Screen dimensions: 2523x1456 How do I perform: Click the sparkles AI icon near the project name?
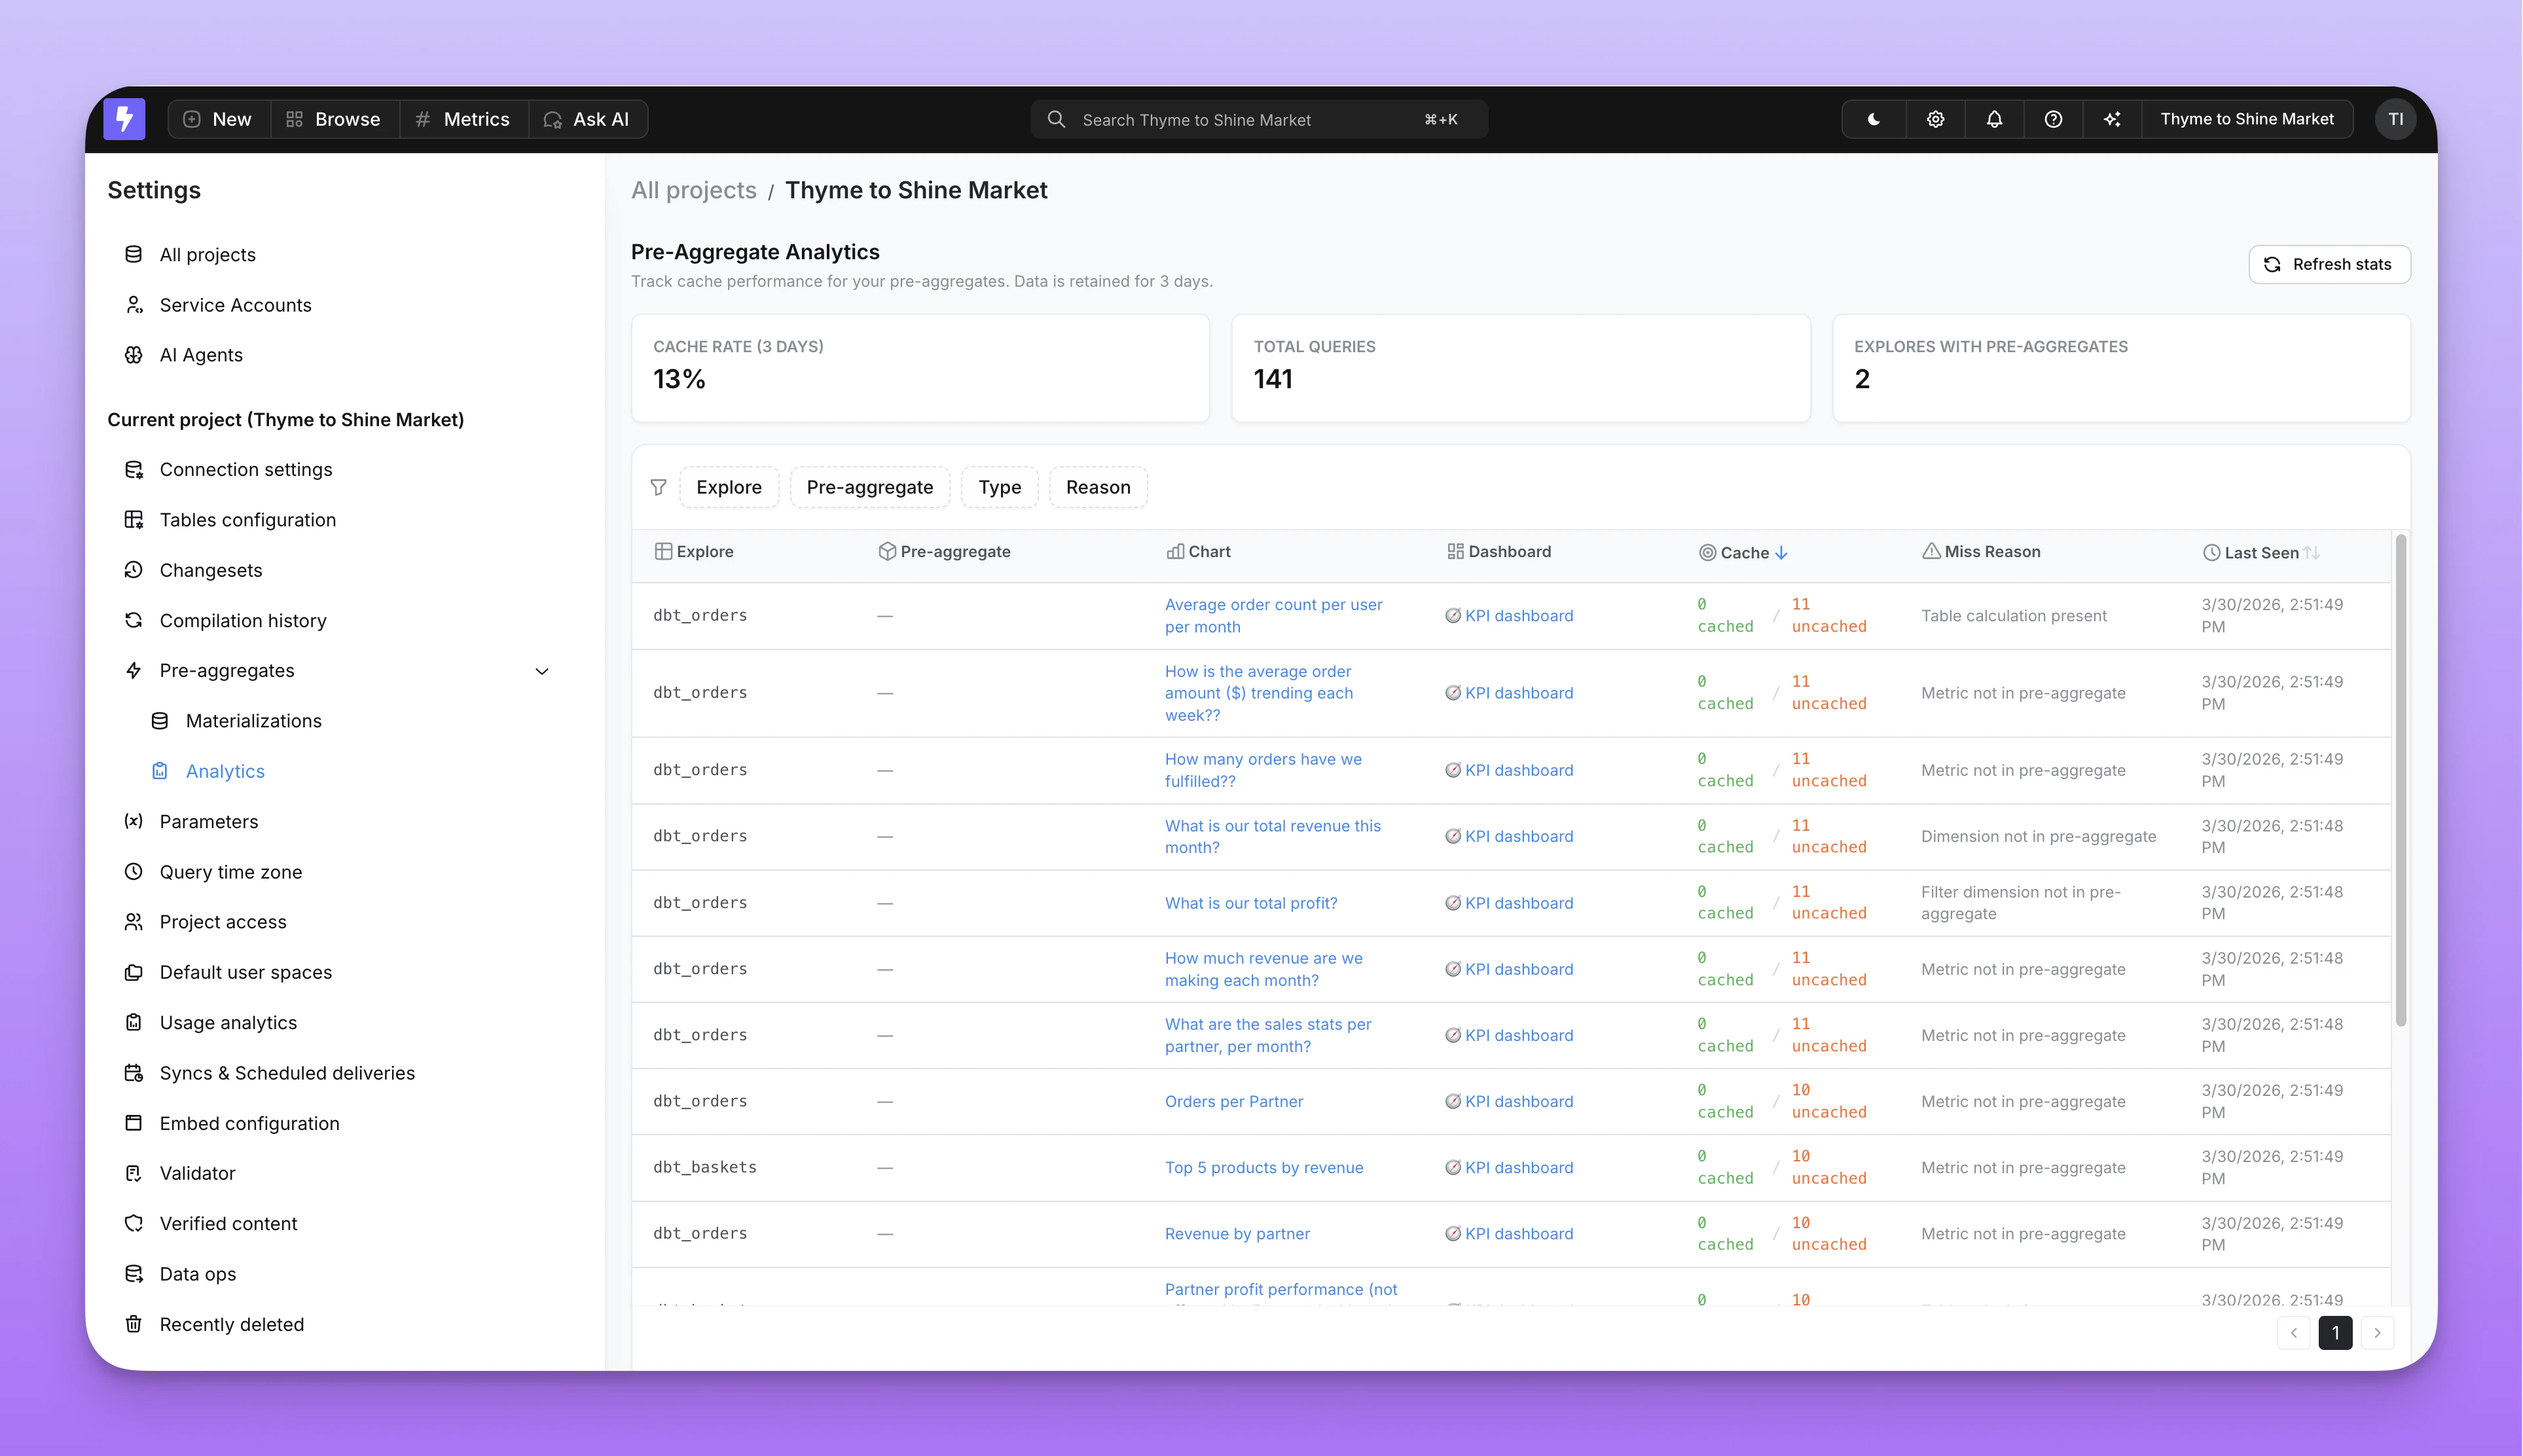pos(2113,119)
